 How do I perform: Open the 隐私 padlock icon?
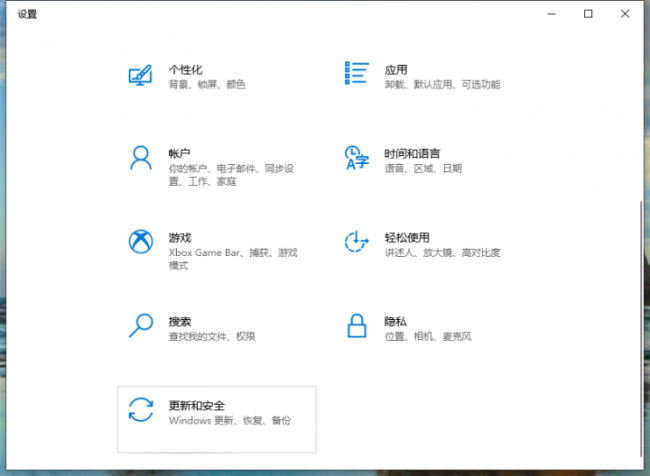357,326
